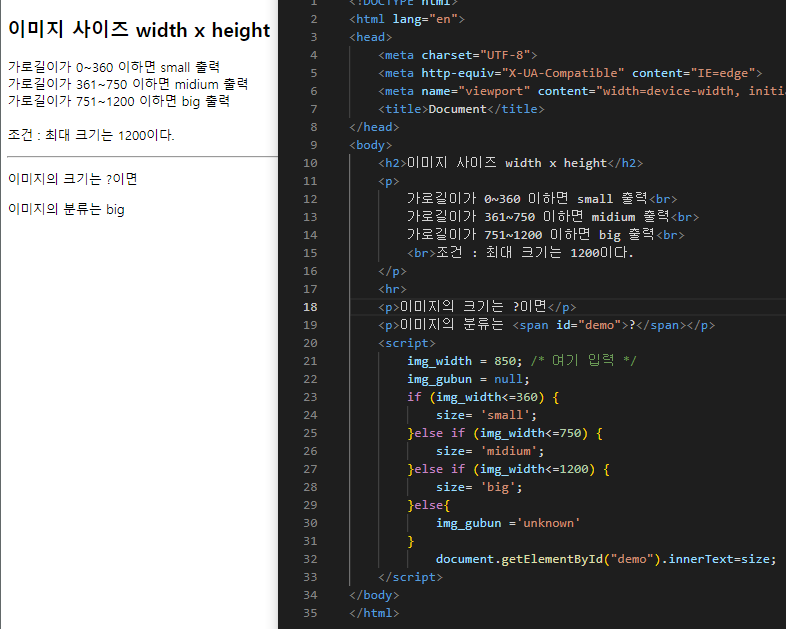Click the '<meta charset="UTF-8">' line
The height and width of the screenshot is (629, 786).
coord(458,55)
